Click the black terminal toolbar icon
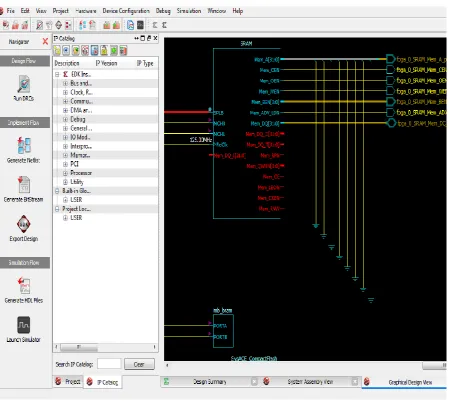Image resolution: width=449 pixels, height=401 pixels. (140, 25)
